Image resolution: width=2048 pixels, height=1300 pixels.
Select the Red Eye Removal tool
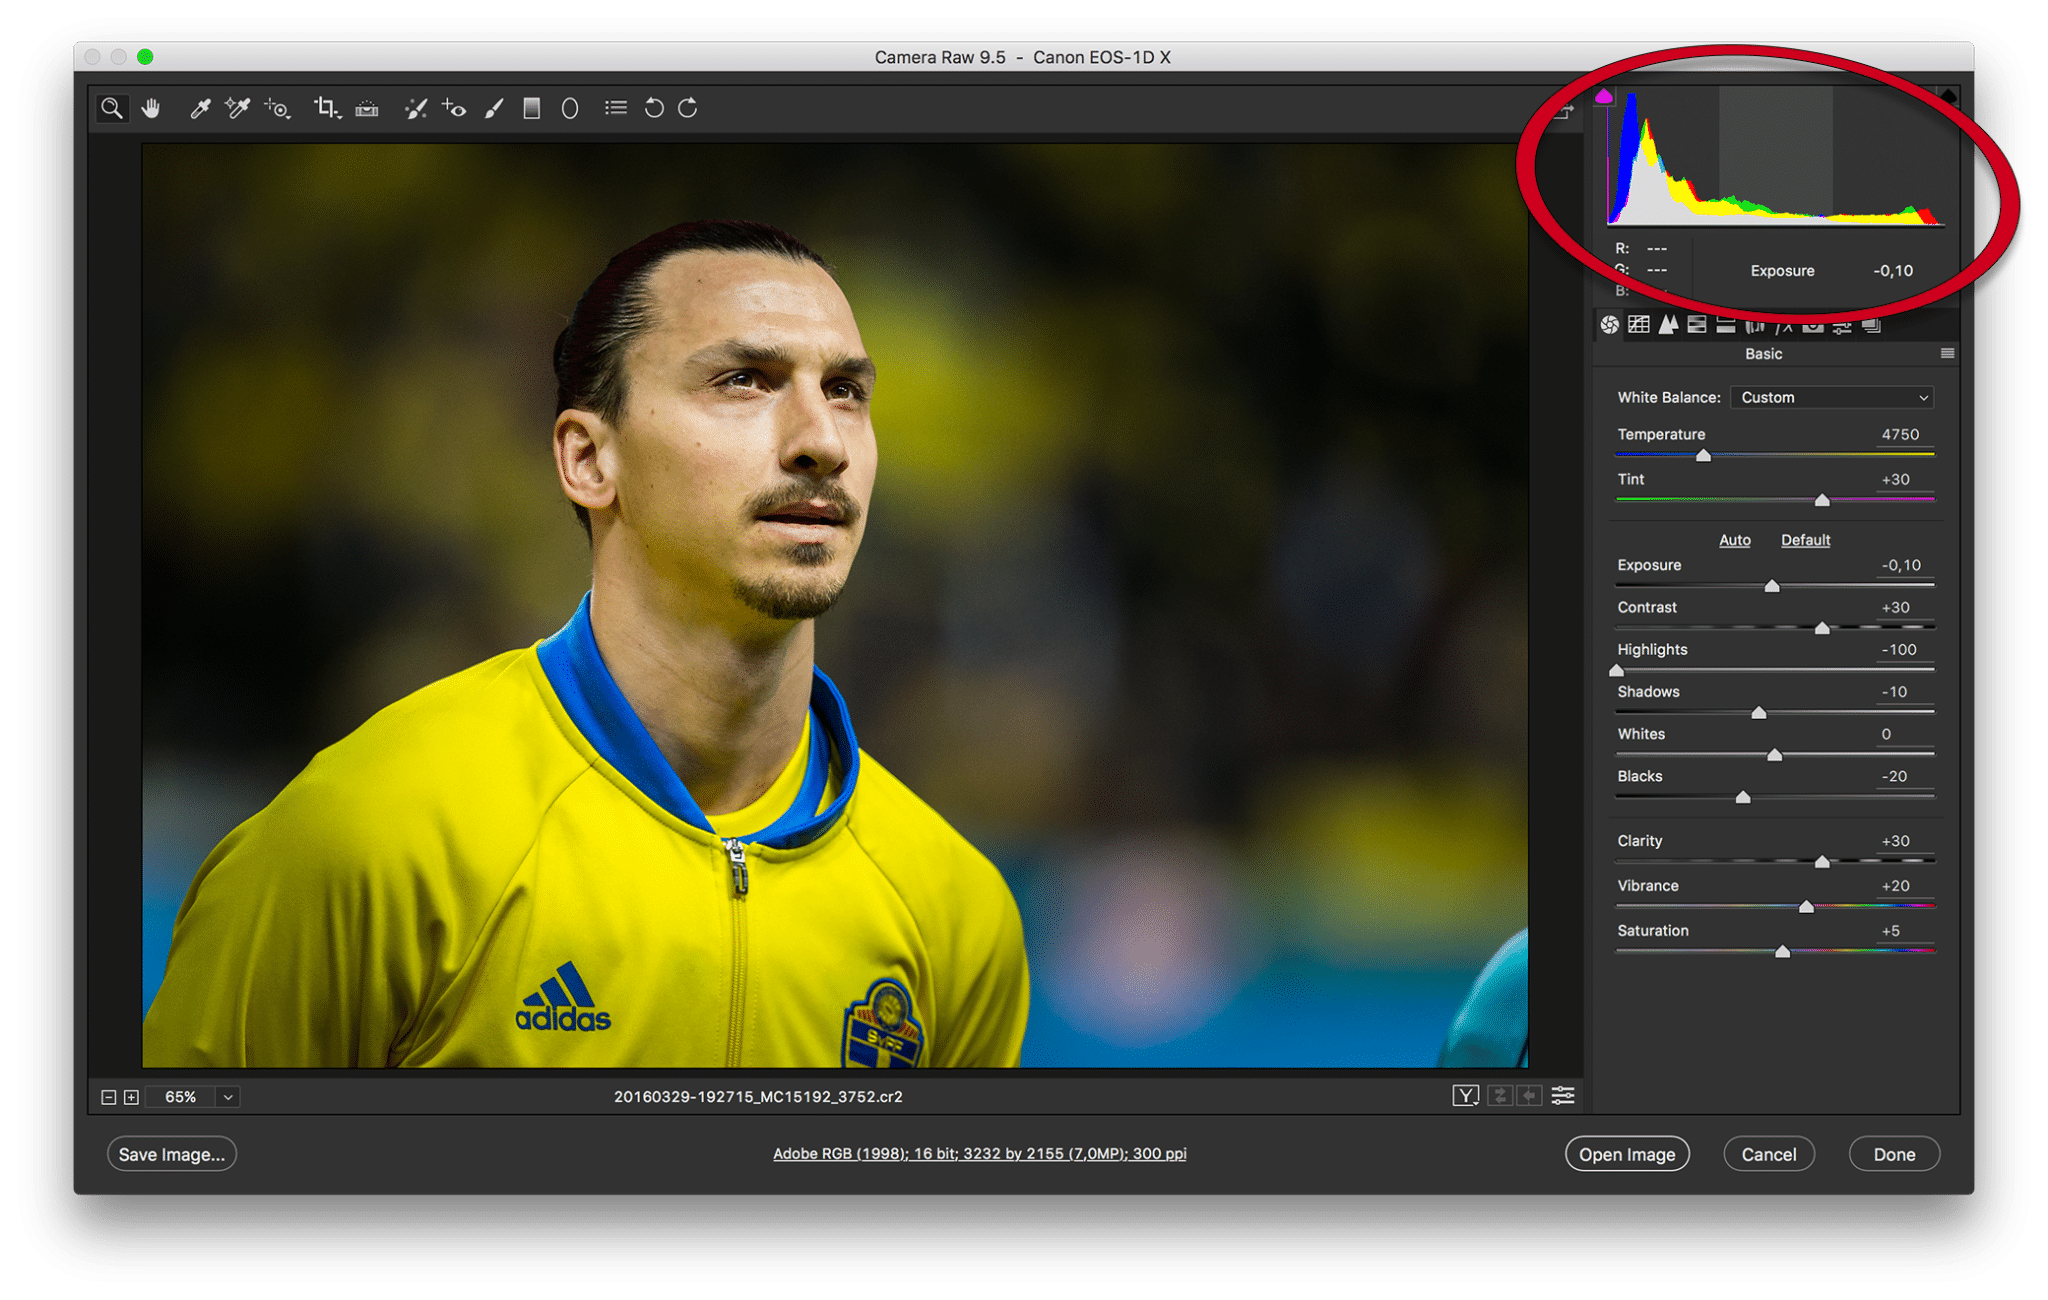(454, 108)
